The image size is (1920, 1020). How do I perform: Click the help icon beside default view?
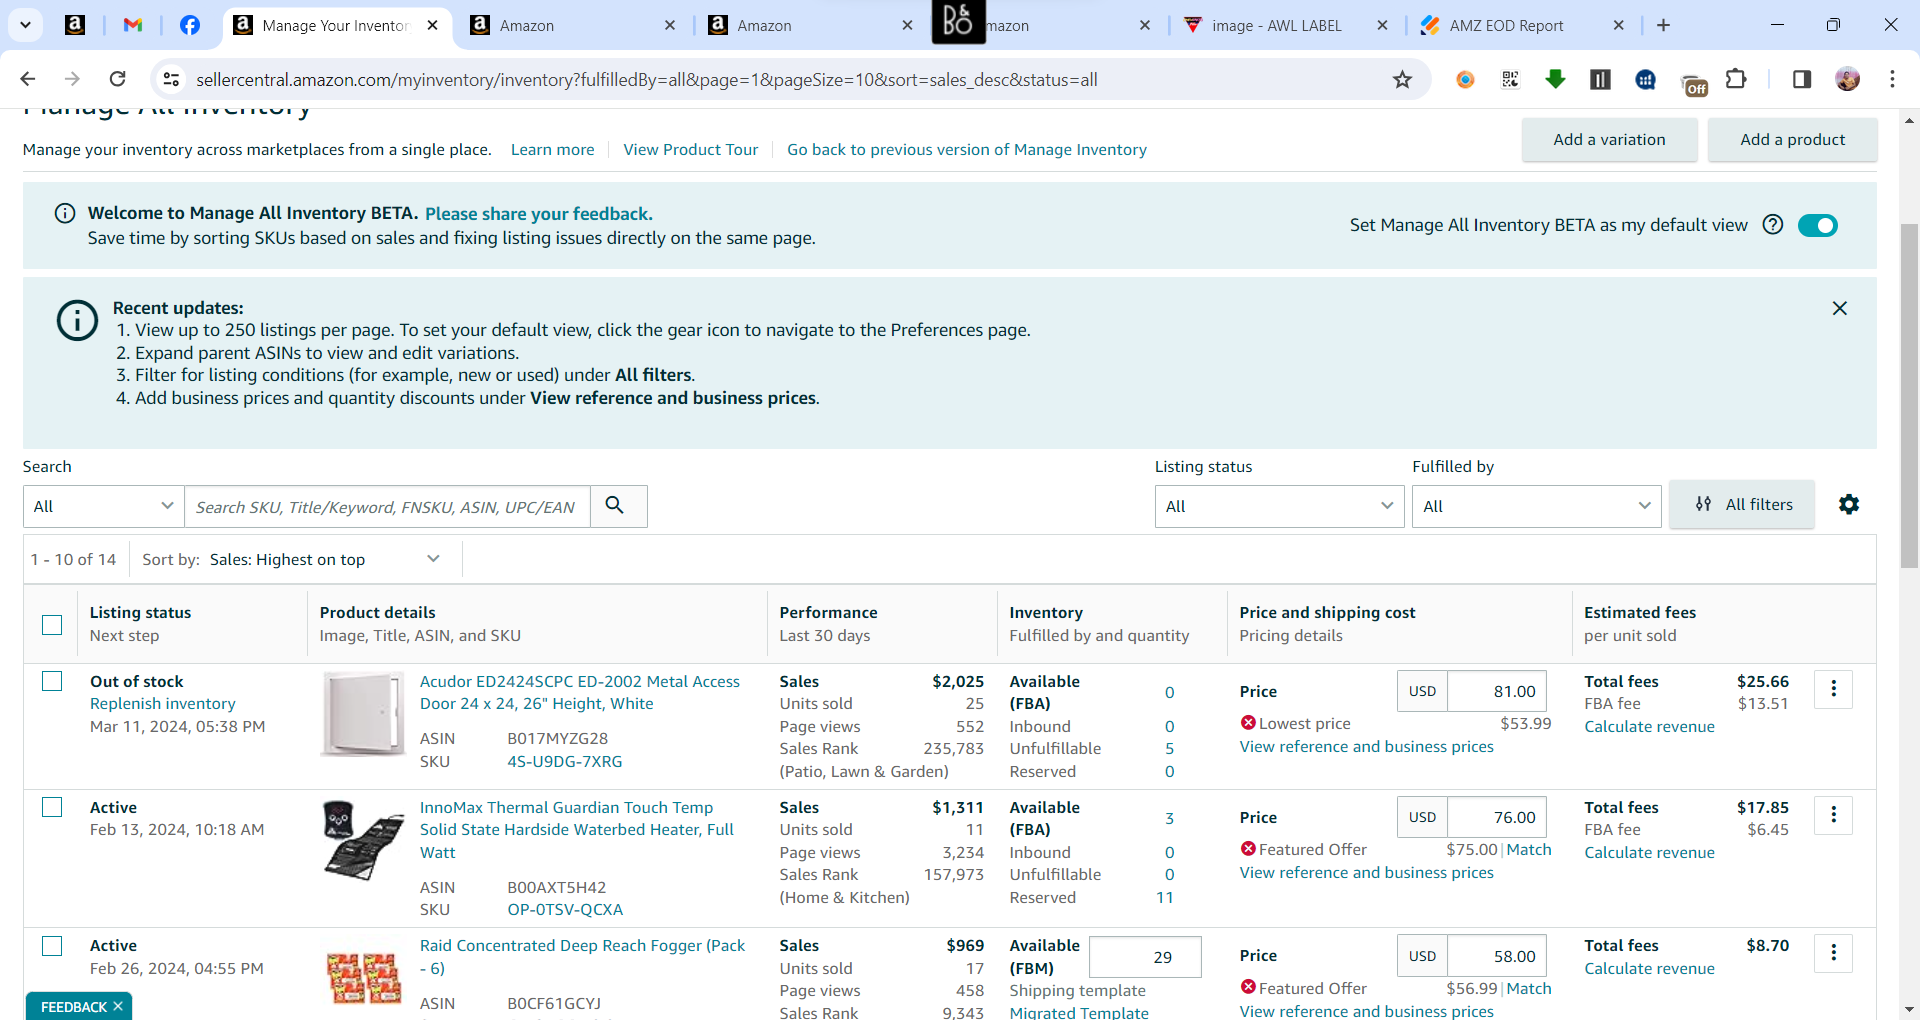(x=1772, y=225)
